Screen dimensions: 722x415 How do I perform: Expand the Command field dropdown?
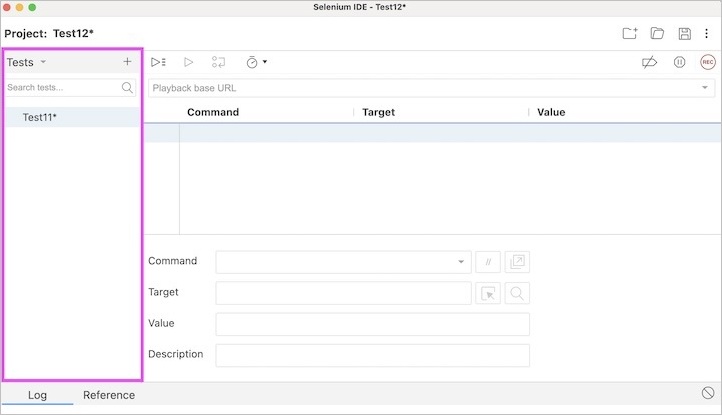pyautogui.click(x=462, y=262)
